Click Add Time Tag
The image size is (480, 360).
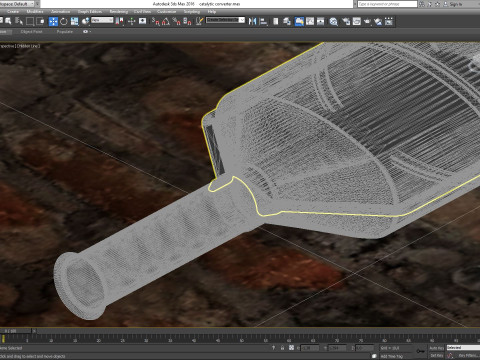(392, 356)
